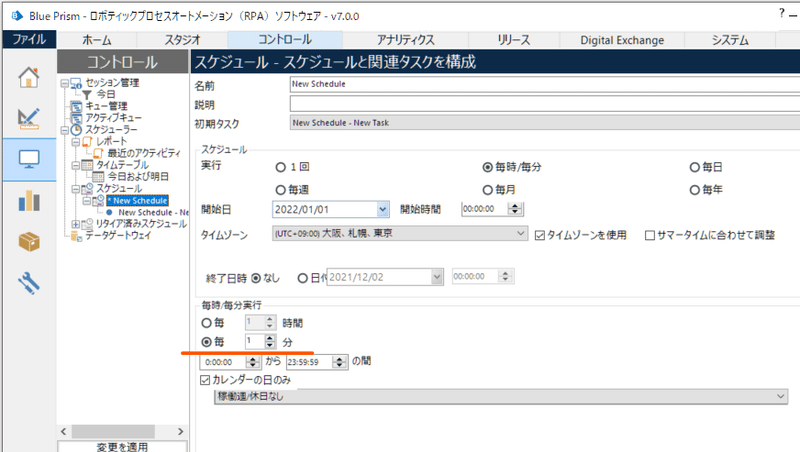Expand the リタイア済みスケジュール node
This screenshot has height=452, width=800.
[76, 224]
